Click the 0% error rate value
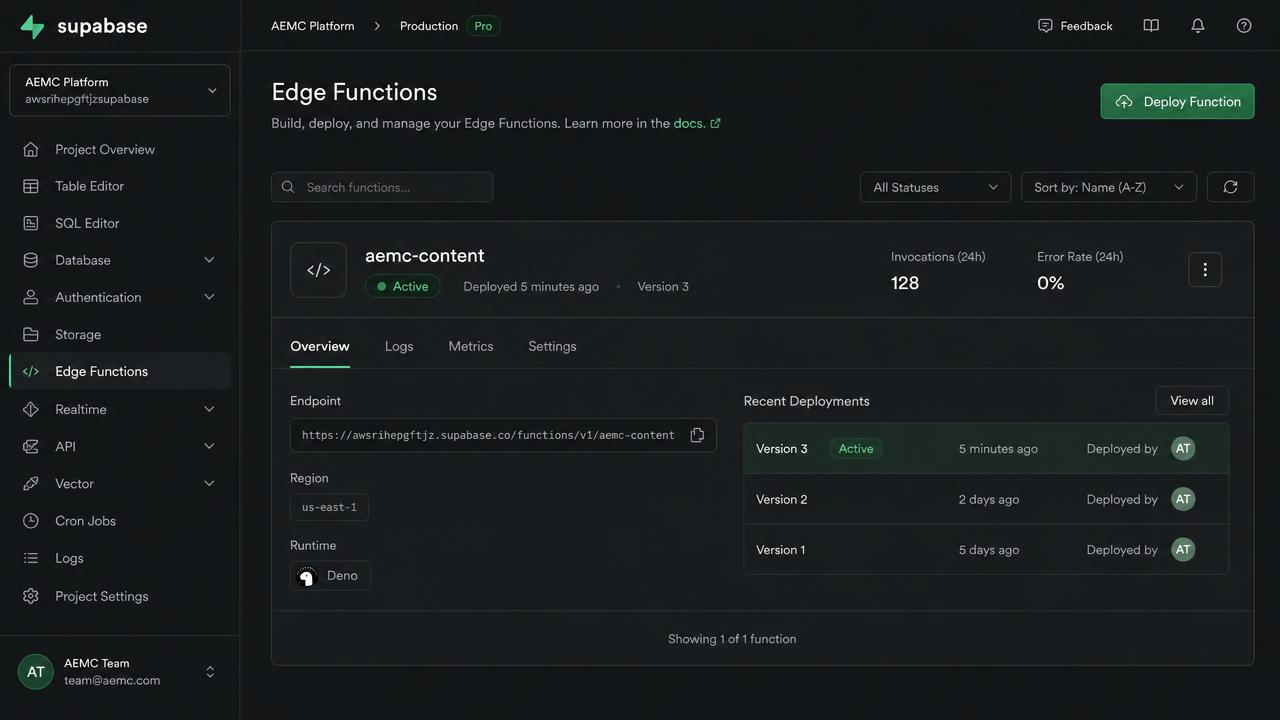The height and width of the screenshot is (720, 1280). (1050, 283)
